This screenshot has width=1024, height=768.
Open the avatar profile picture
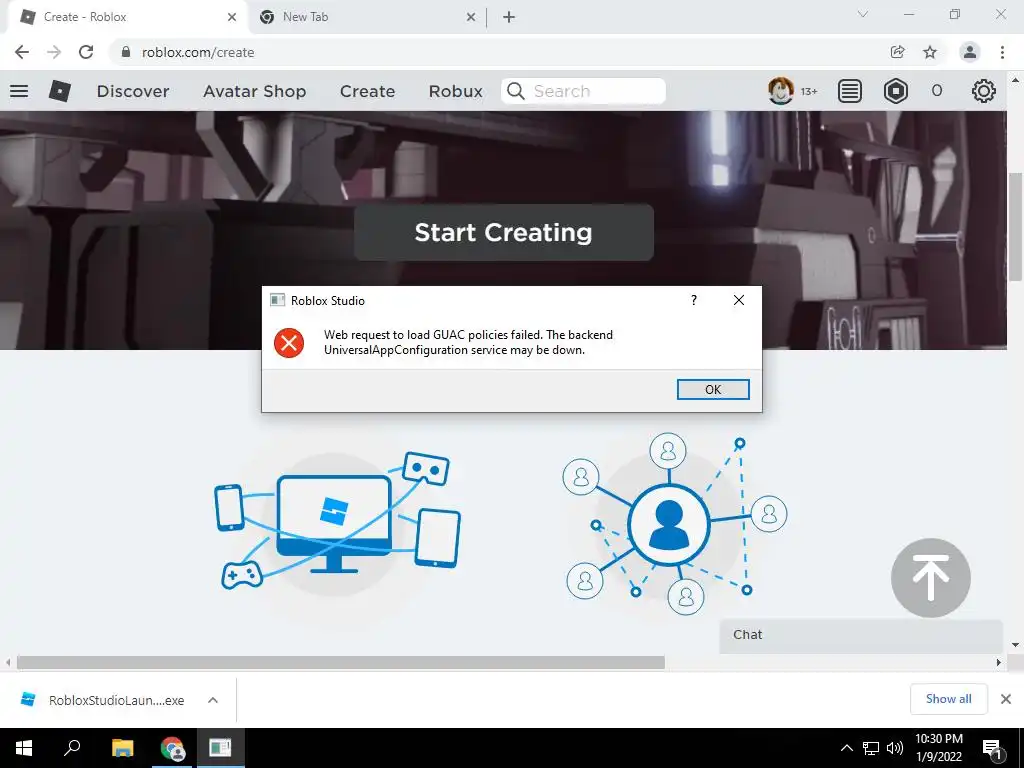780,91
